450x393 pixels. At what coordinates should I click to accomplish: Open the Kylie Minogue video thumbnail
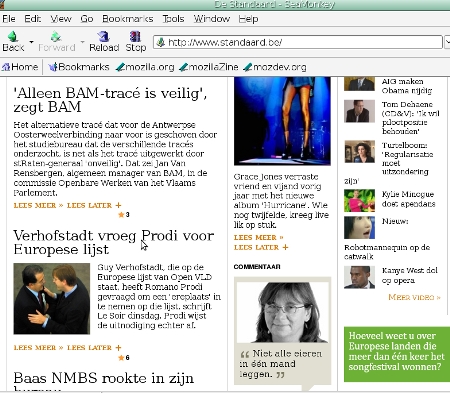[x=359, y=201]
